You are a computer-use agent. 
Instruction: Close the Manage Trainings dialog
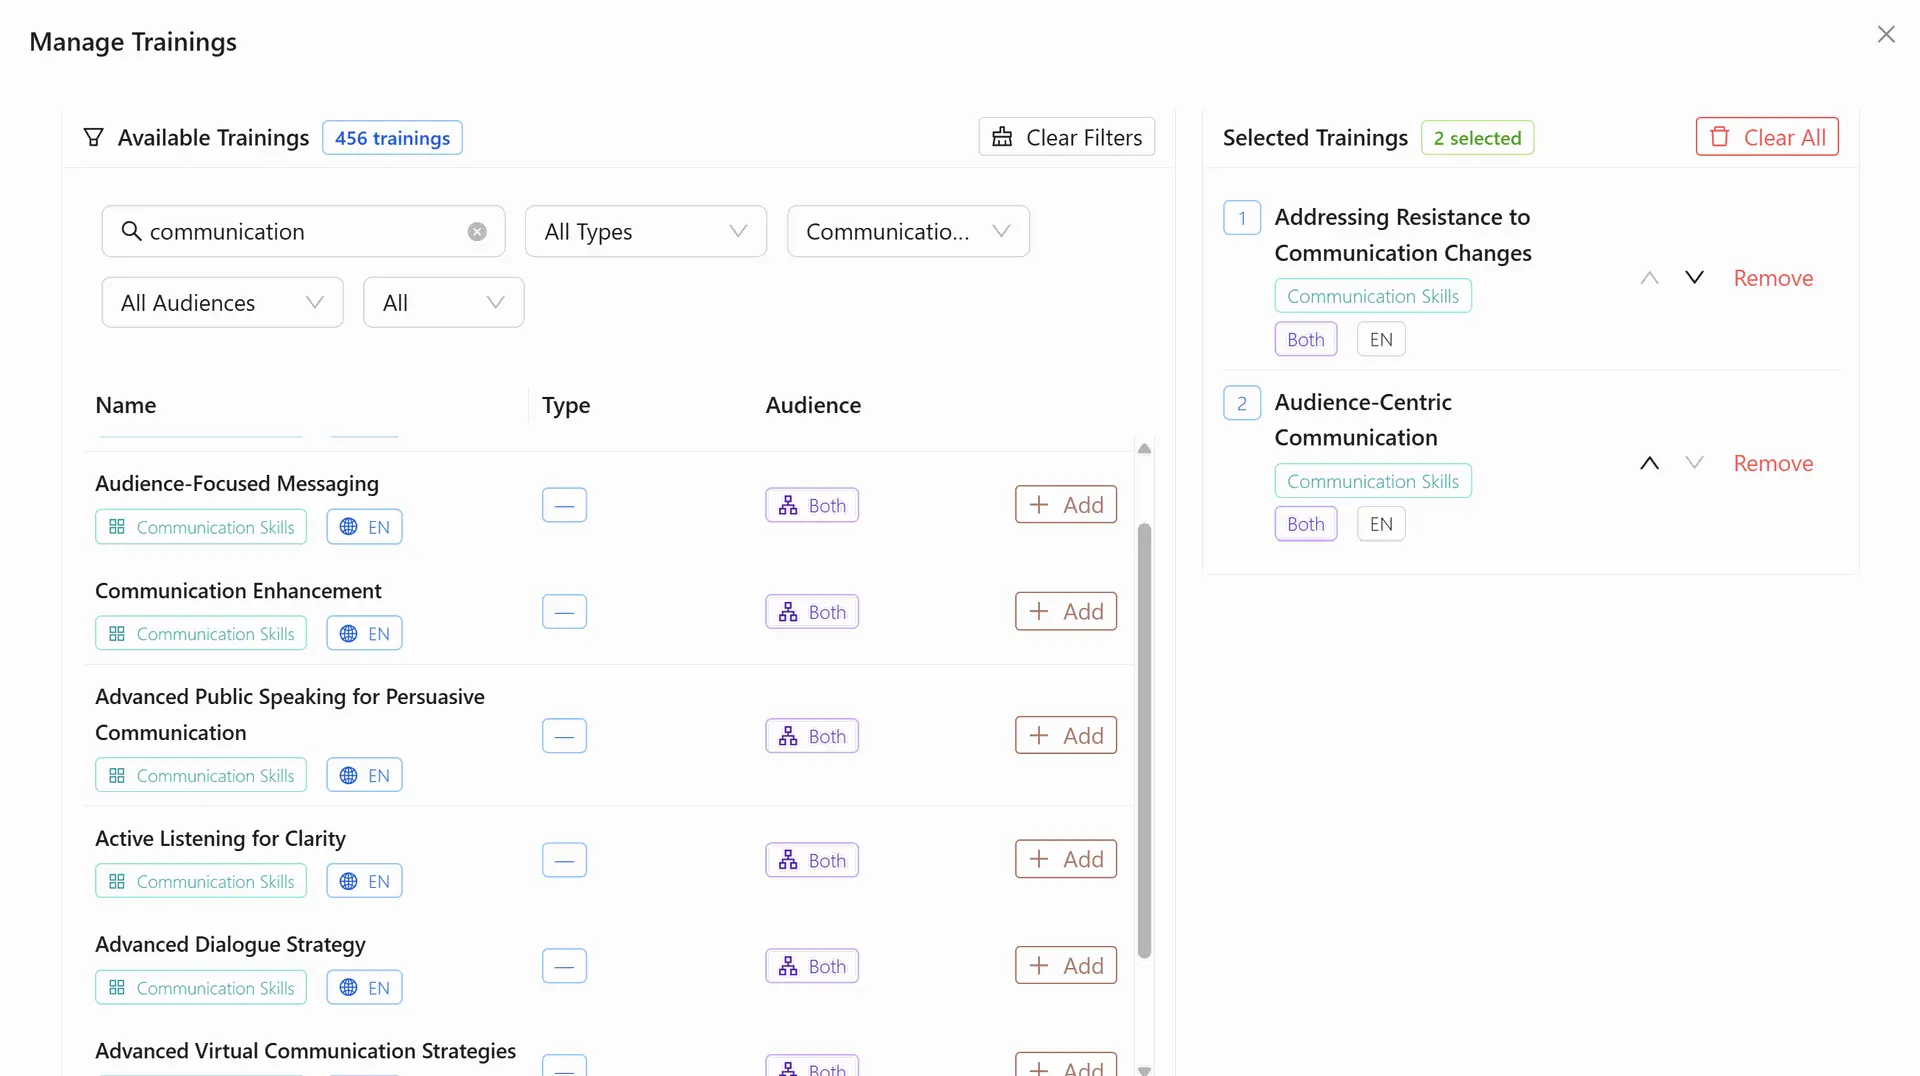point(1886,35)
